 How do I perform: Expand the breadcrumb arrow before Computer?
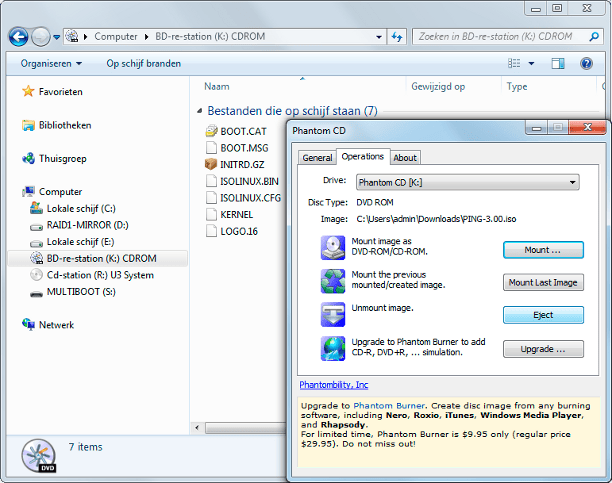[85, 37]
